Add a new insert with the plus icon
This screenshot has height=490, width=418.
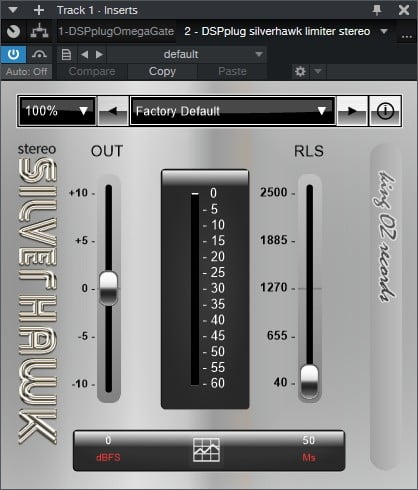[39, 10]
